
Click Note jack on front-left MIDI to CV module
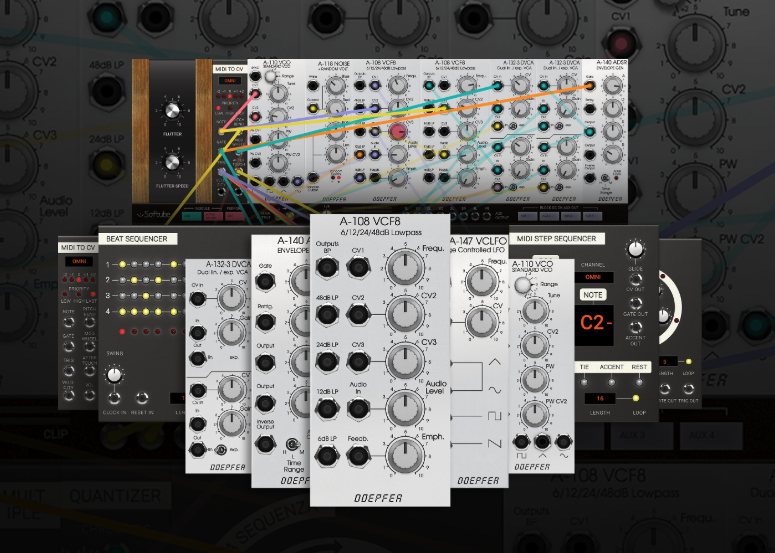pyautogui.click(x=69, y=322)
